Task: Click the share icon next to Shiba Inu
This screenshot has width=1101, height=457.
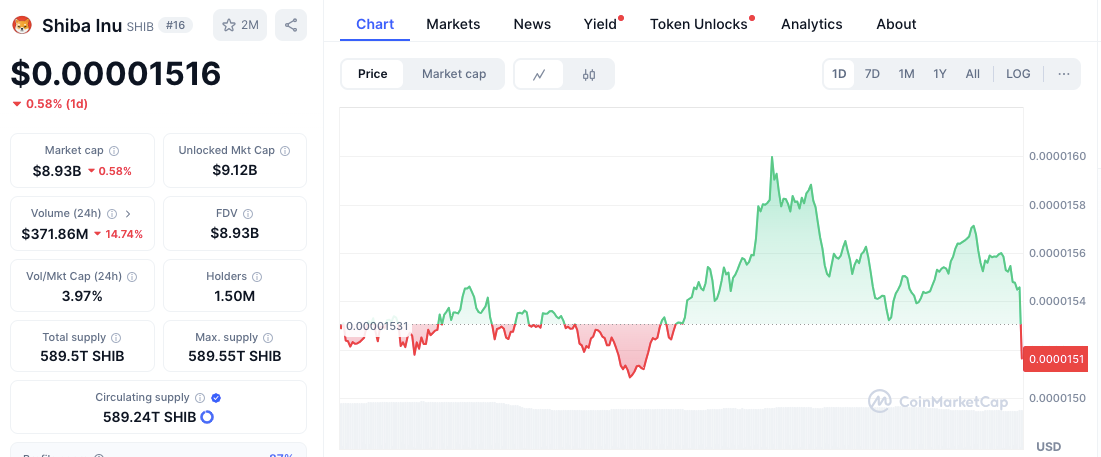Action: click(x=291, y=25)
